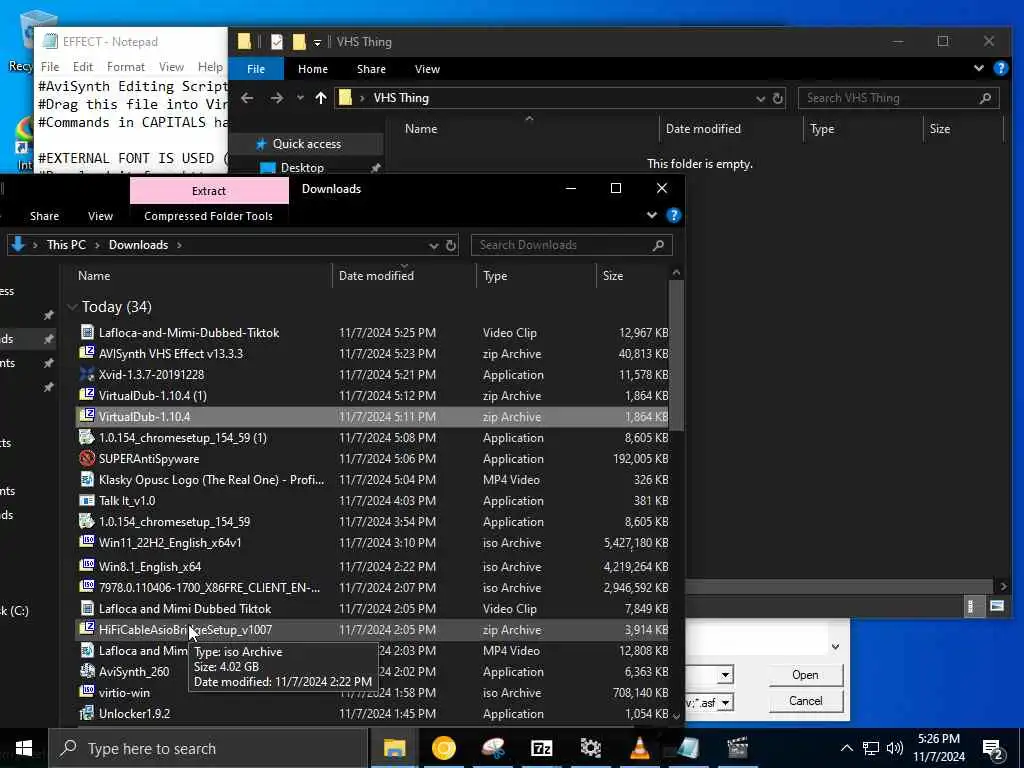Click the SUPERAntiSpyware file icon
1024x768 pixels.
[87, 458]
